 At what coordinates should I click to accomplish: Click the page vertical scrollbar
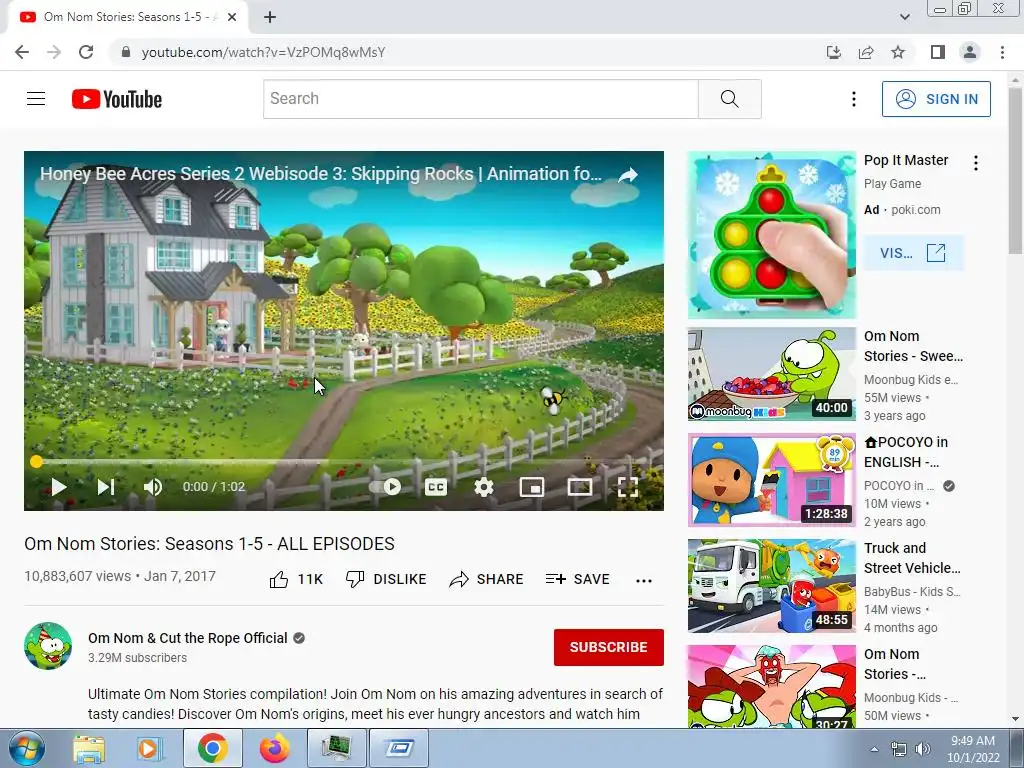pos(1016,170)
